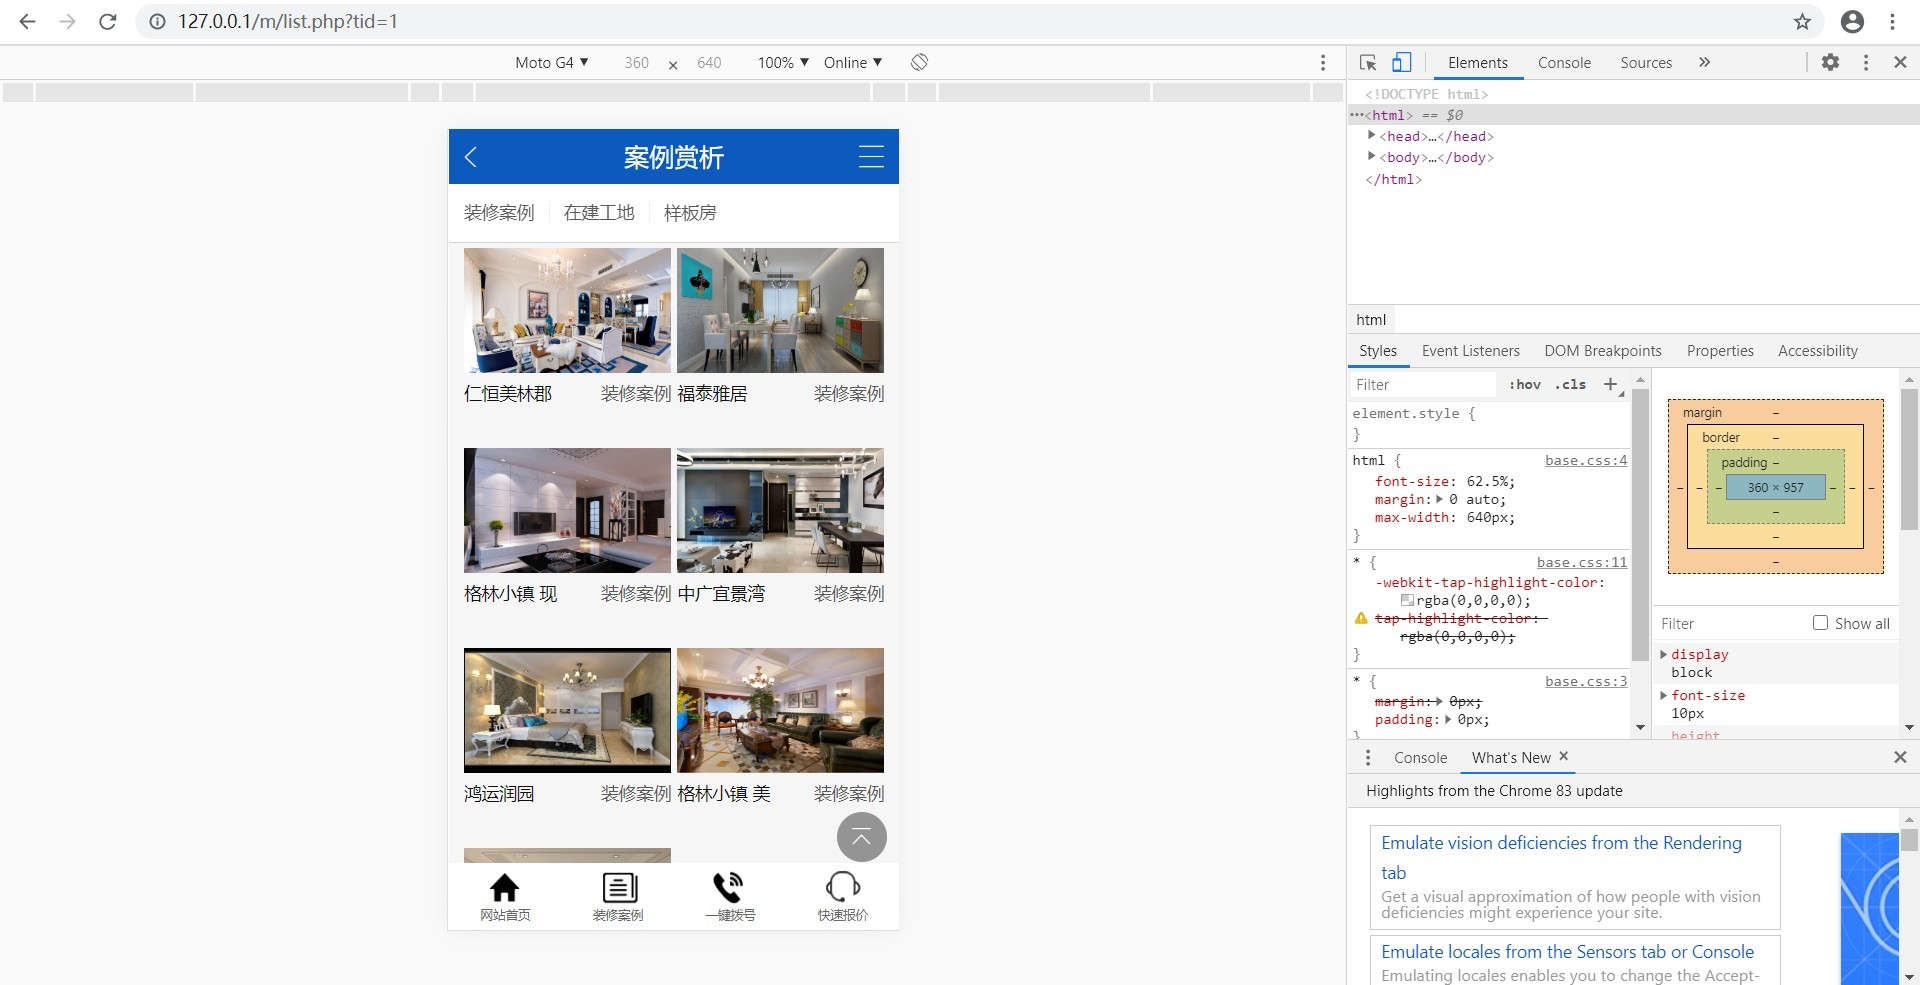Switch to the Console tab in DevTools top bar
This screenshot has height=985, width=1920.
coord(1564,62)
